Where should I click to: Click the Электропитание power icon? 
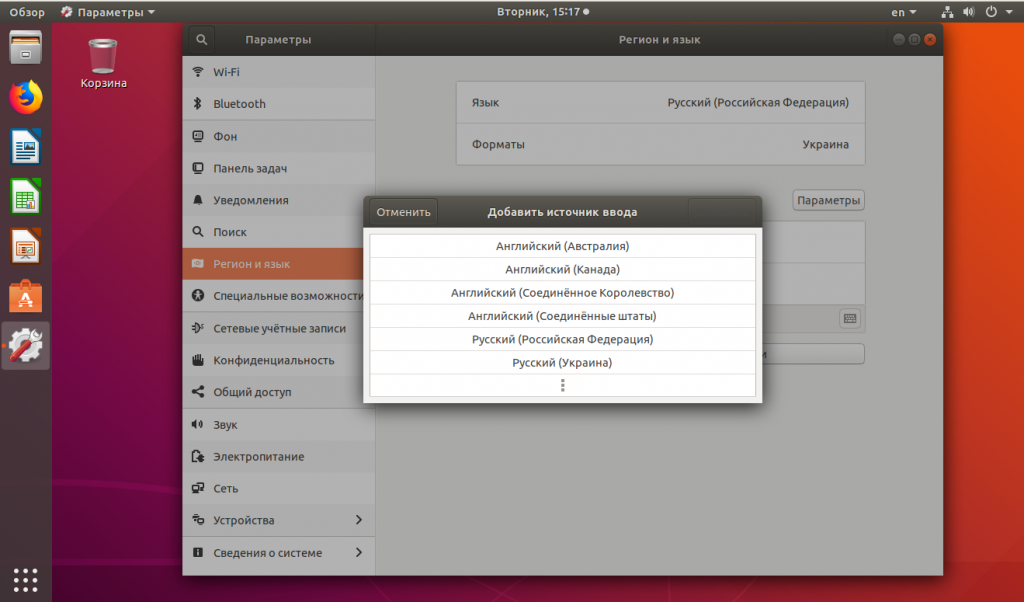198,456
